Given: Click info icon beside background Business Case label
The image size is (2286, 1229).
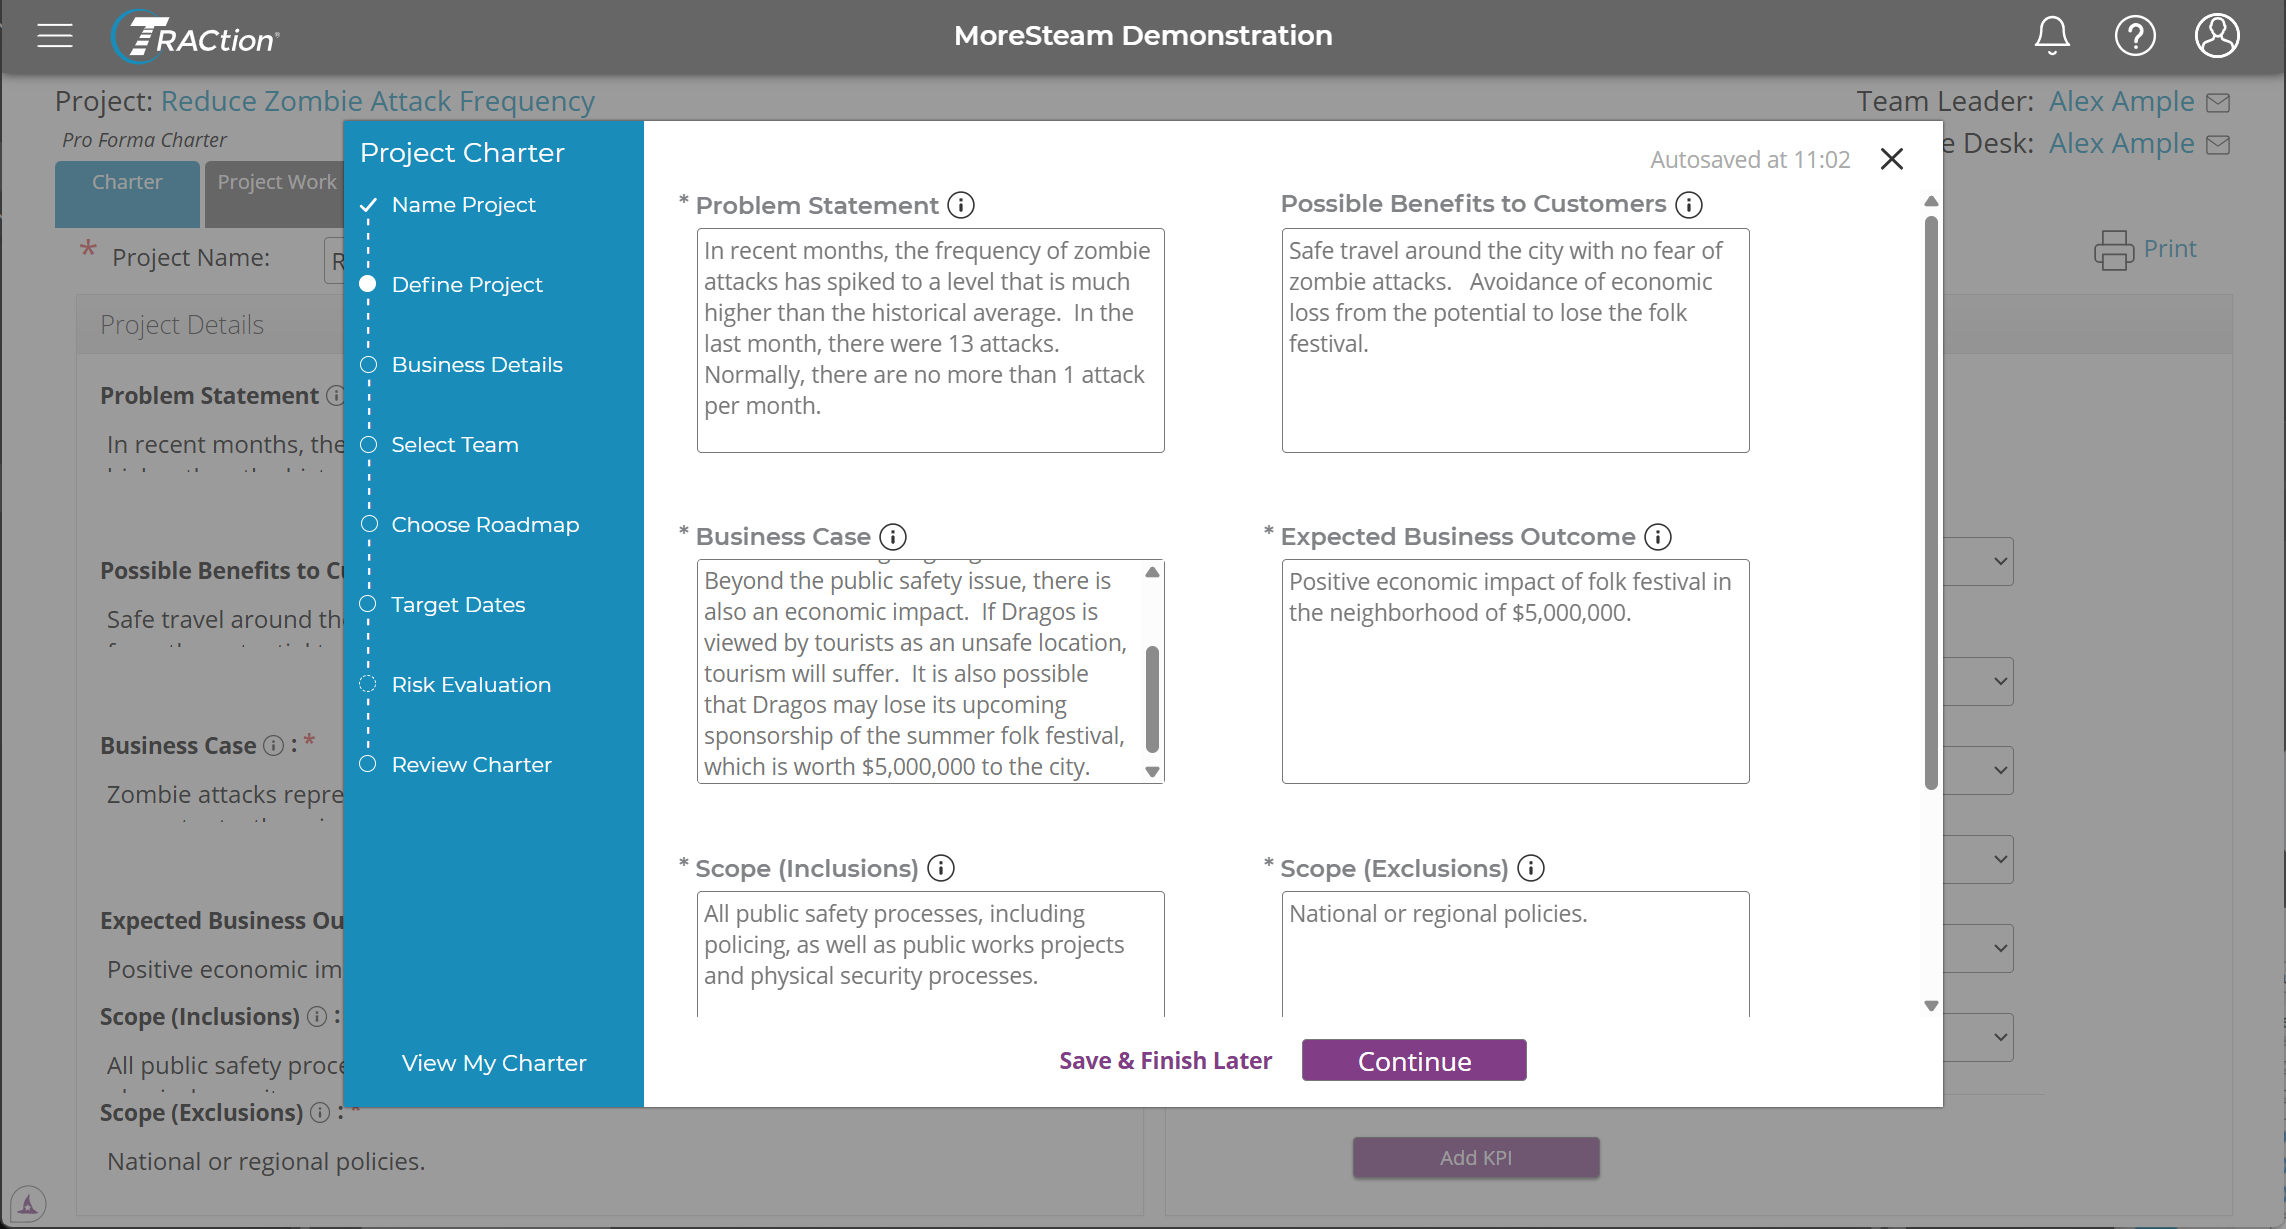Looking at the screenshot, I should 273,745.
